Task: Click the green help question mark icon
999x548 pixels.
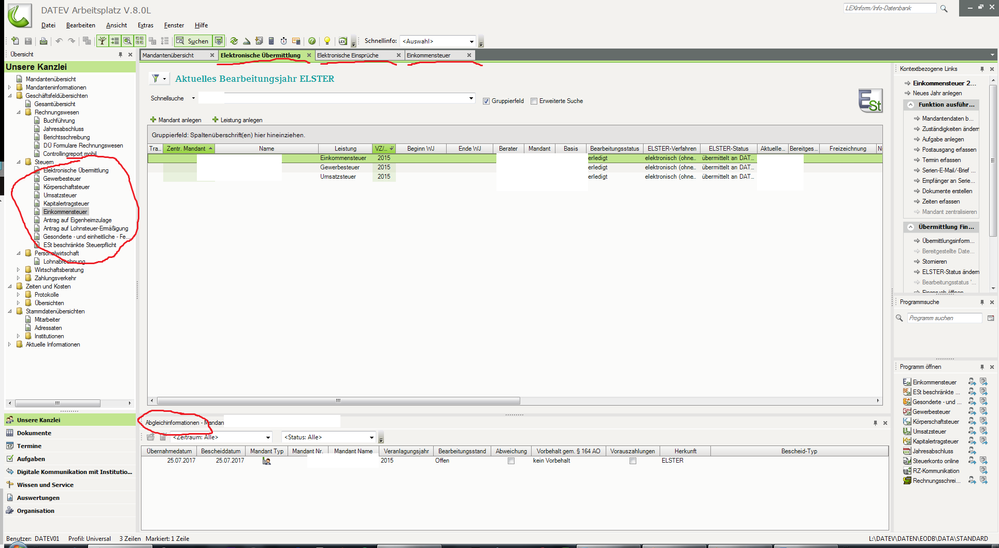Action: pos(312,41)
